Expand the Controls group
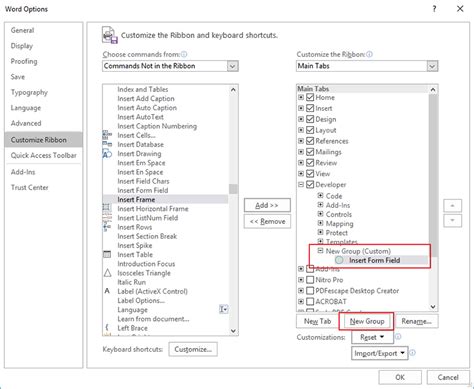This screenshot has width=474, height=389. 320,214
